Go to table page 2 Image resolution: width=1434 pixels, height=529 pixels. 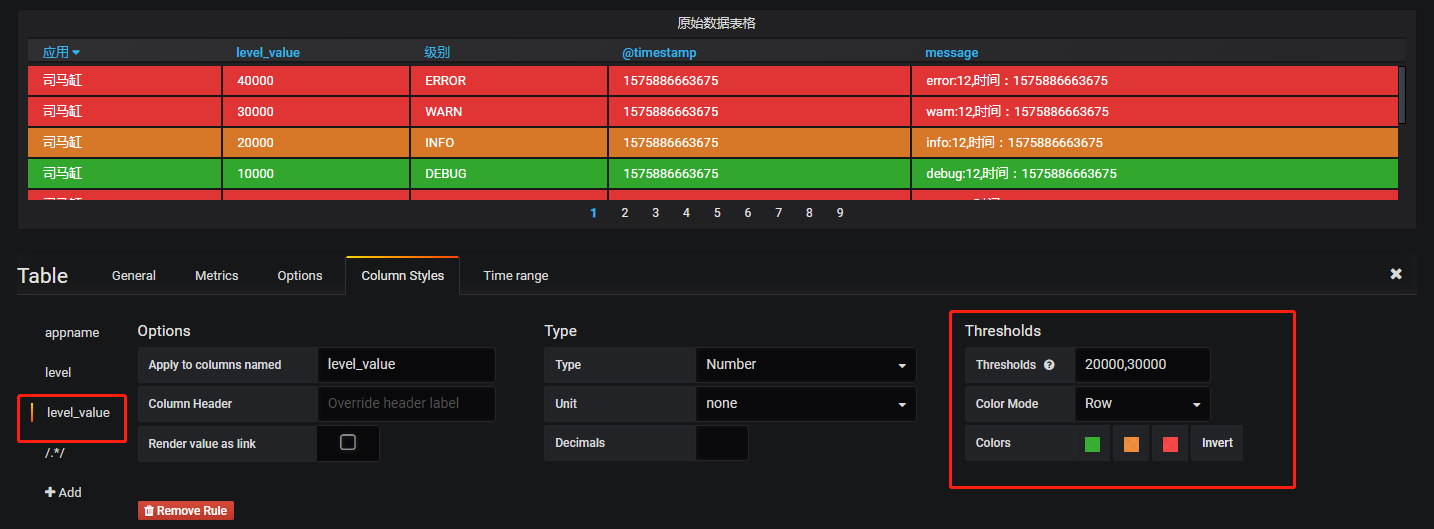click(x=624, y=213)
